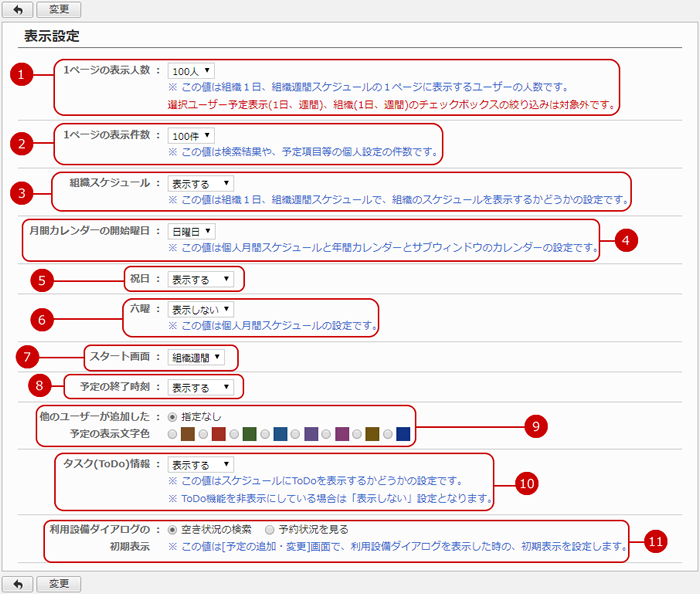
Task: Open the 1ページの表示件数 dropdown showing 100件
Action: (x=191, y=136)
